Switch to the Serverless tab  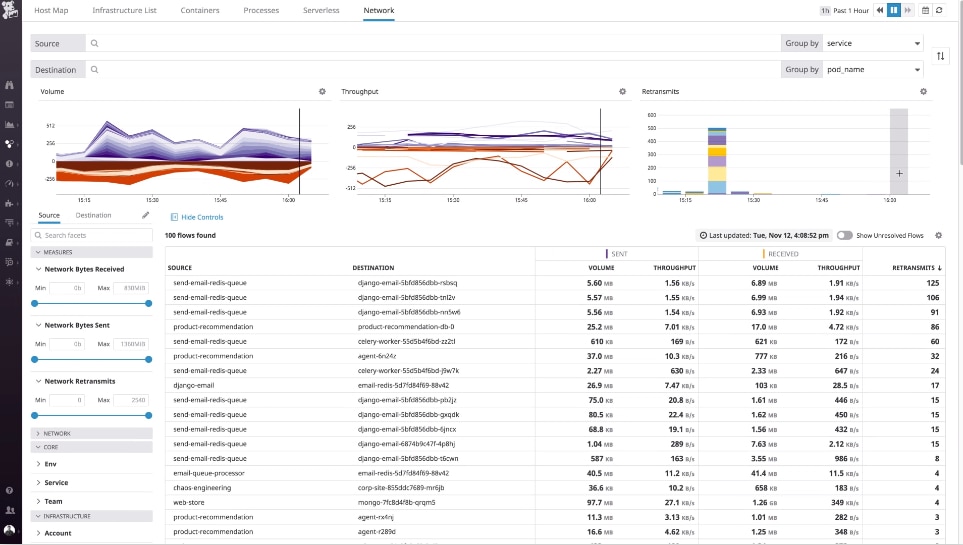click(x=321, y=10)
